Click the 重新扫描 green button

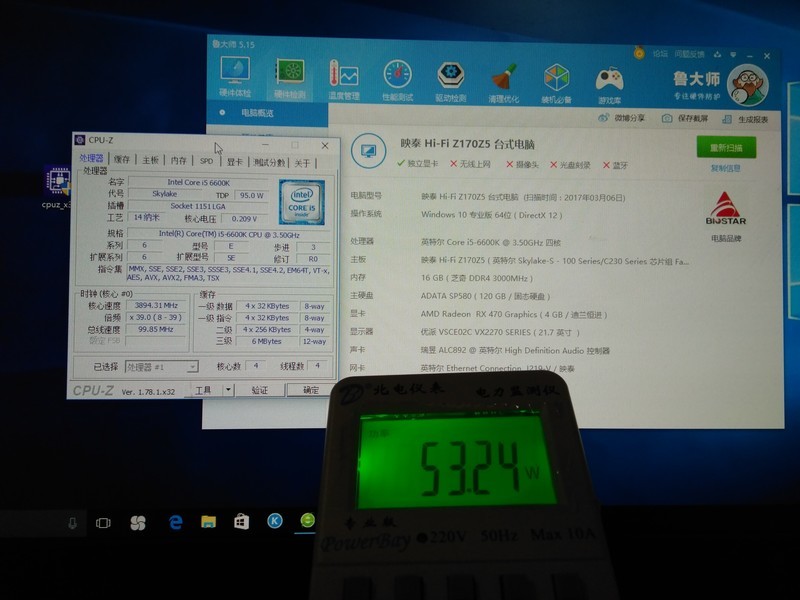pos(726,147)
